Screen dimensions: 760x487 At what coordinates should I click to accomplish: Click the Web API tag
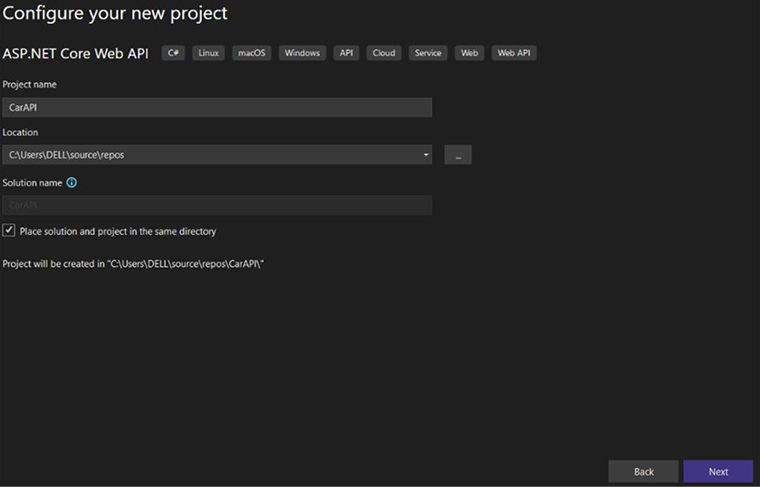pos(514,53)
